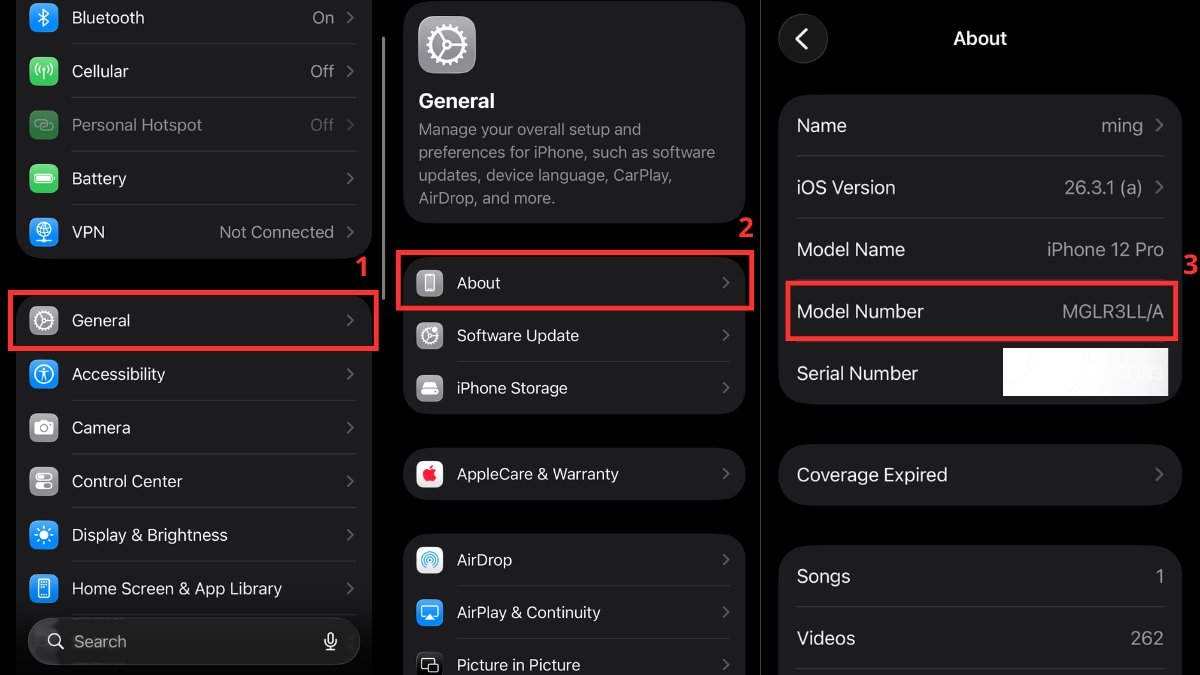Screen dimensions: 1200x675
Task: Tap the Display & Brightness sun icon
Action: (44, 535)
